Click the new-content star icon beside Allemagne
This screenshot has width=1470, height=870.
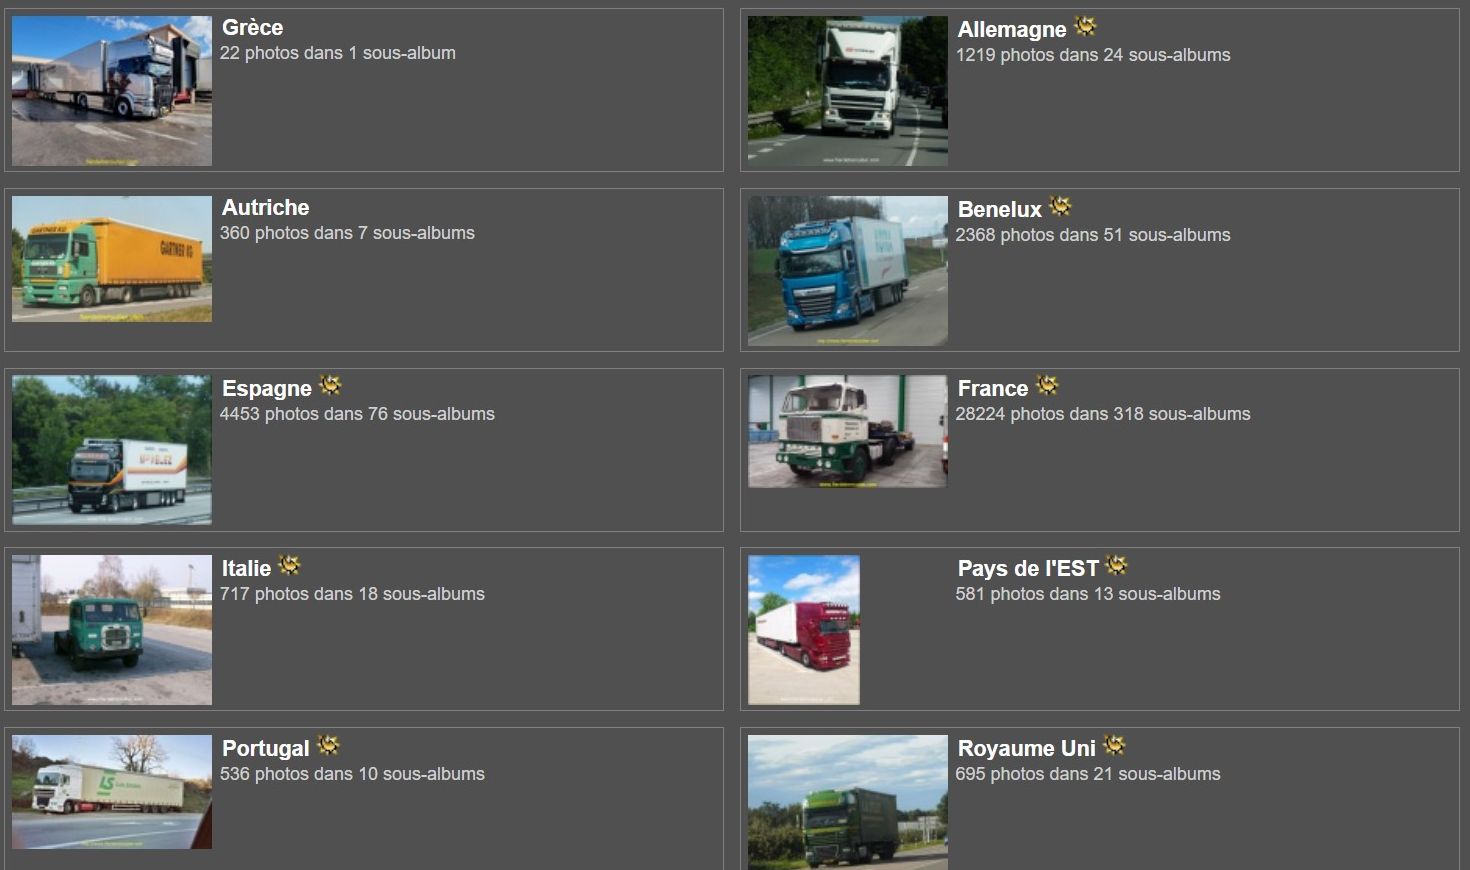1085,27
